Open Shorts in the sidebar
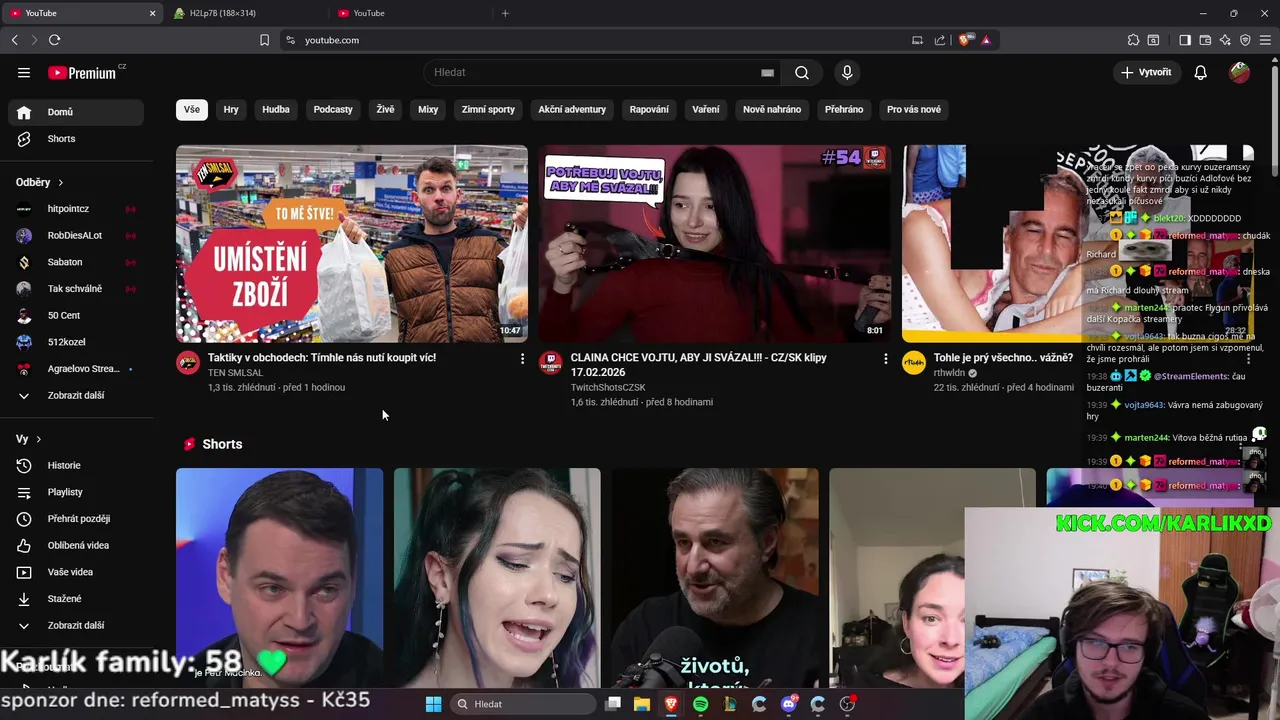 point(76,139)
